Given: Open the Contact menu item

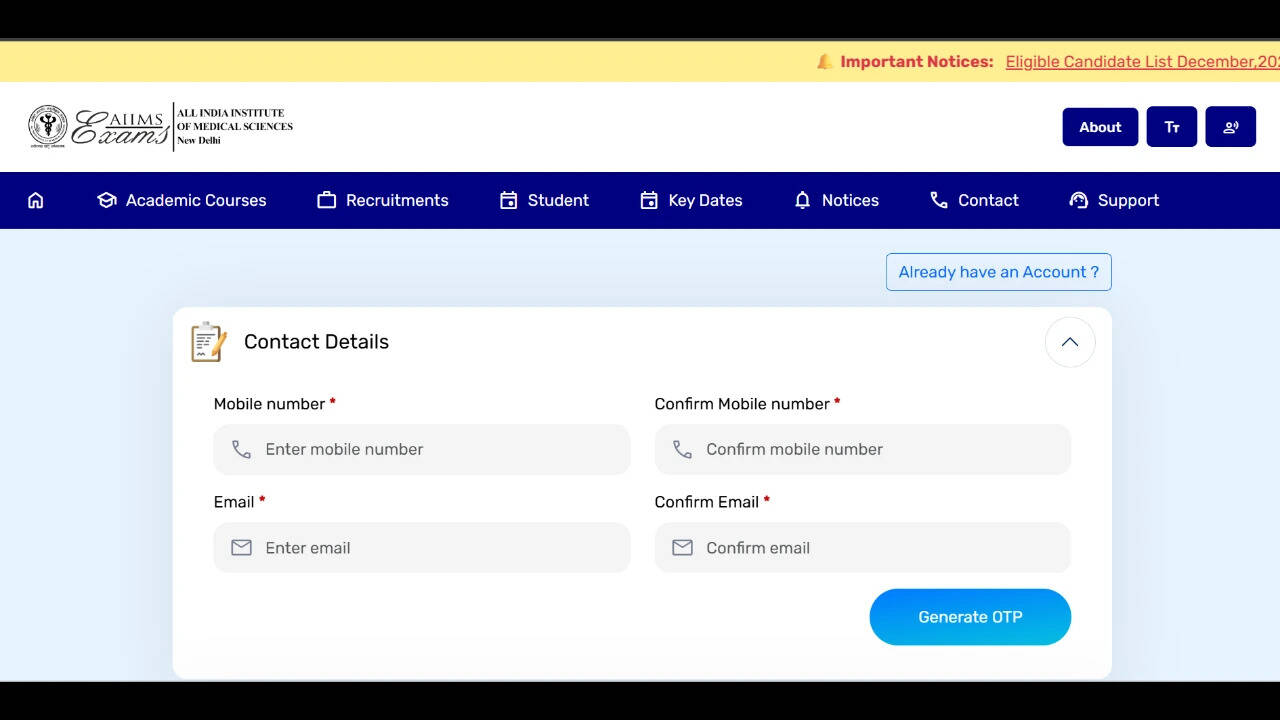Looking at the screenshot, I should 974,200.
